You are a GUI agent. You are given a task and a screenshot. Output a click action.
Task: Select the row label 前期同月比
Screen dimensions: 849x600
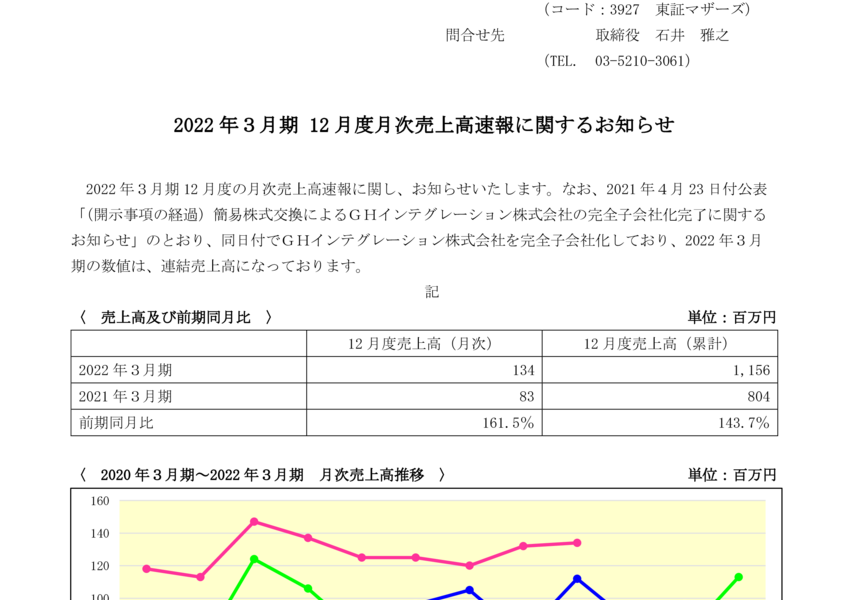click(116, 423)
